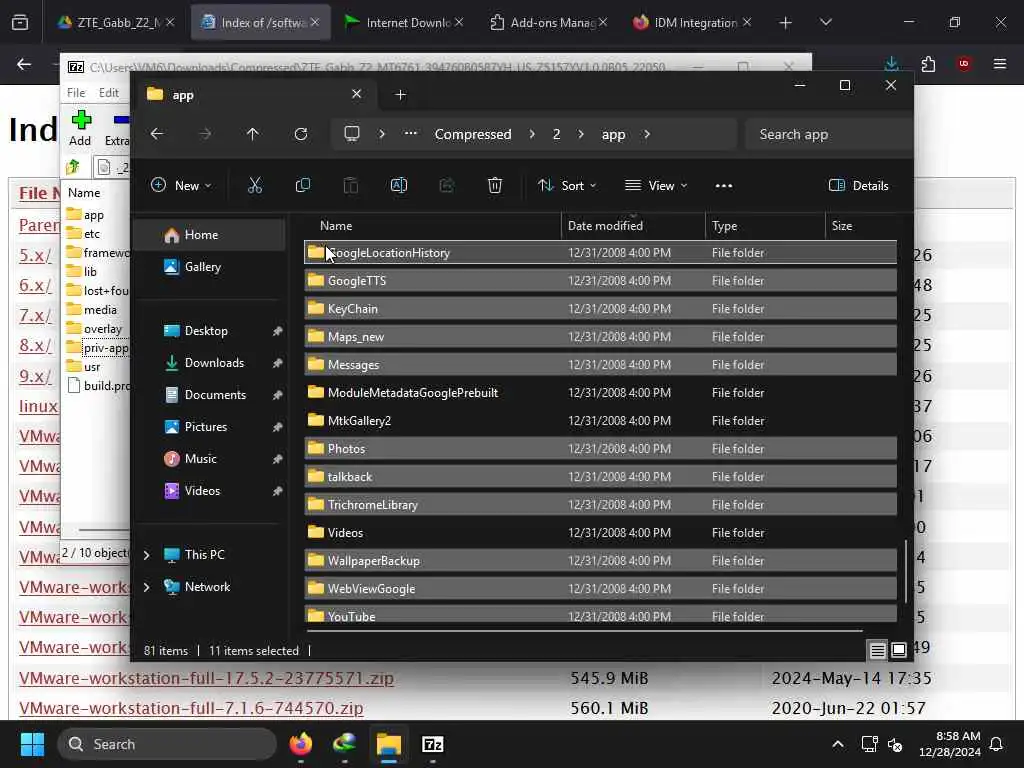Select Gallery in navigation pane
Viewport: 1024px width, 768px height.
click(x=202, y=266)
